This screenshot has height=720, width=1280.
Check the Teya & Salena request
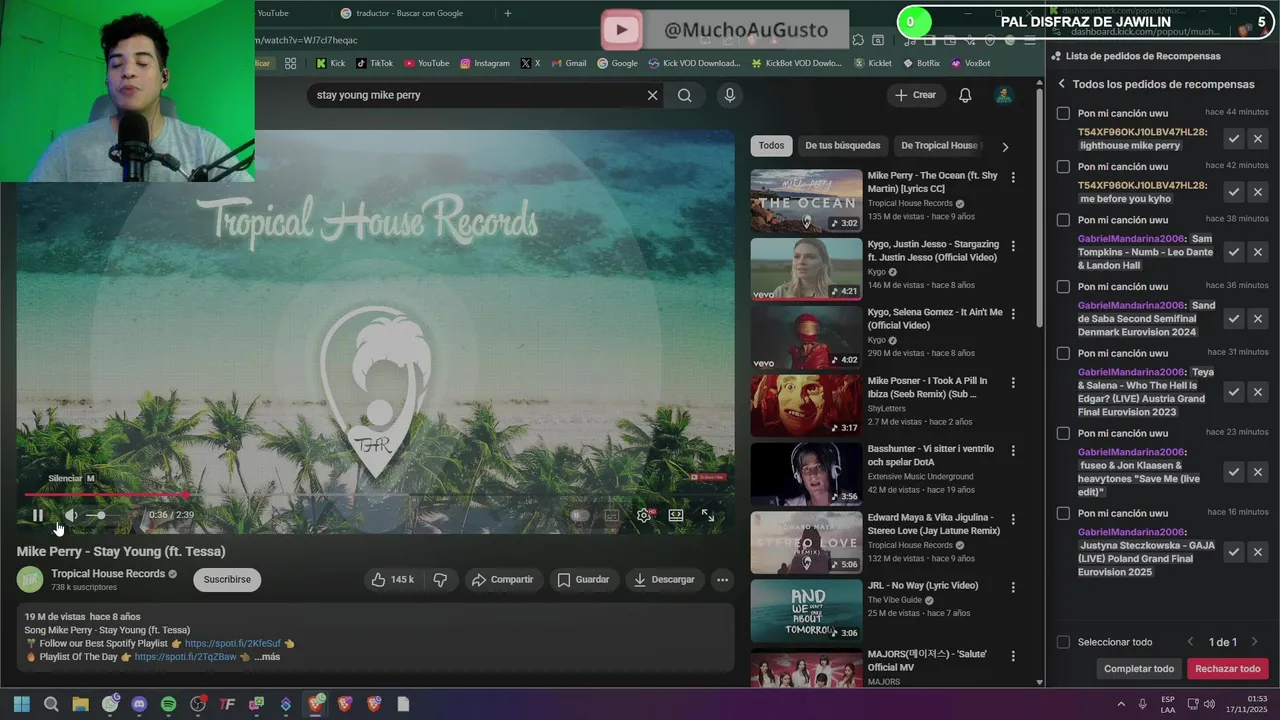(1063, 353)
